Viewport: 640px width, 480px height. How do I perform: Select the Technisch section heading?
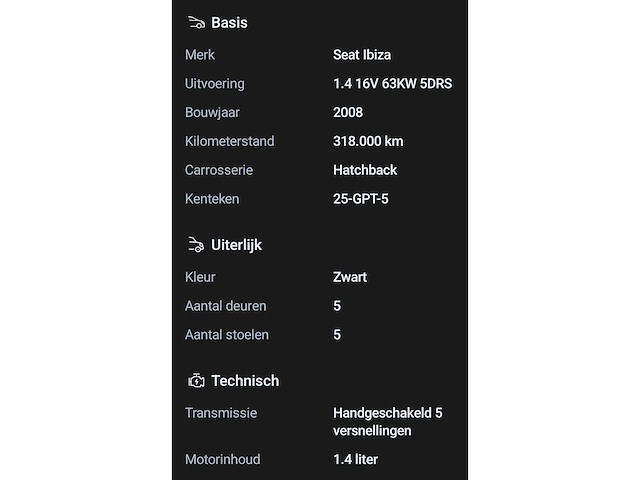point(245,380)
